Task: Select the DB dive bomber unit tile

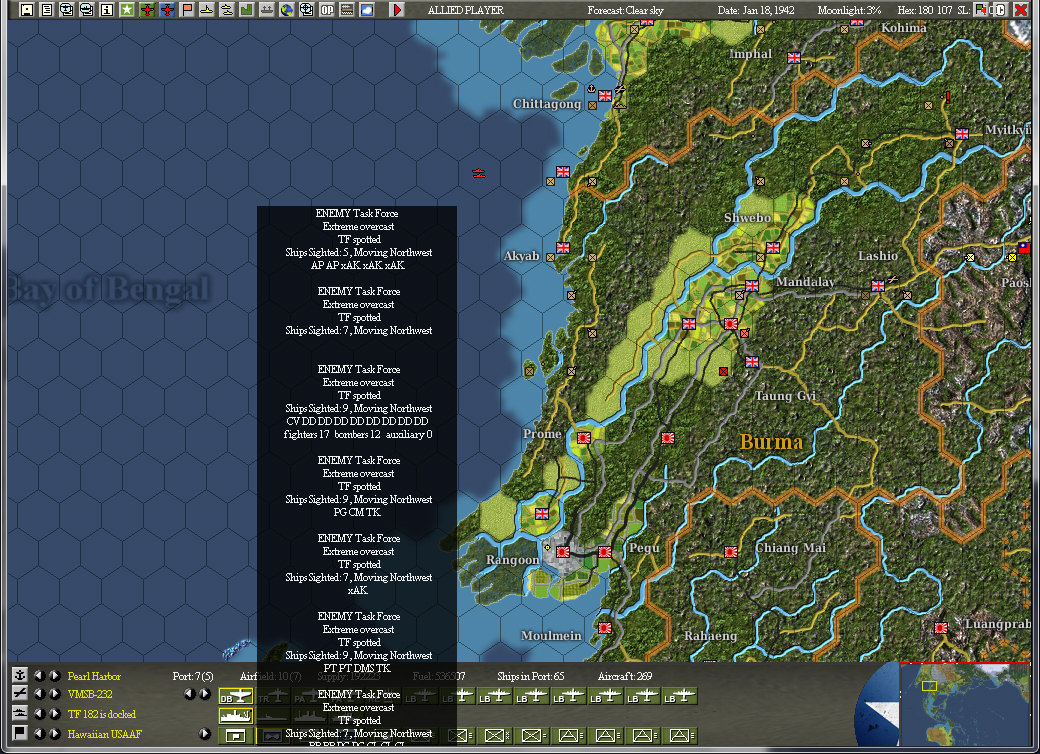Action: tap(236, 696)
